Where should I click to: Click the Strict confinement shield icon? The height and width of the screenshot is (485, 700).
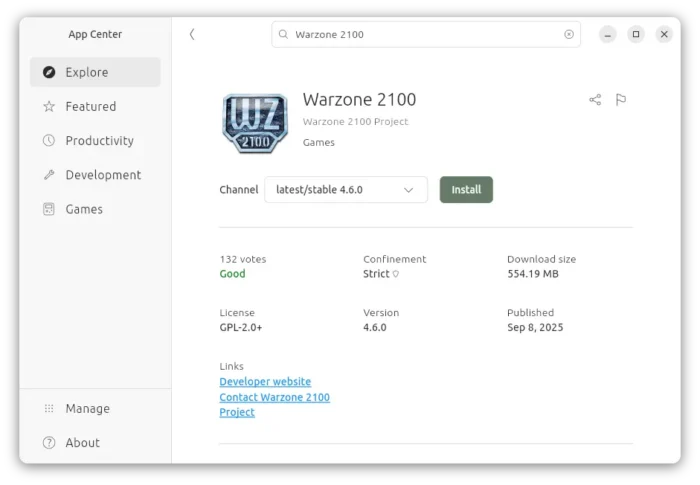pos(396,274)
